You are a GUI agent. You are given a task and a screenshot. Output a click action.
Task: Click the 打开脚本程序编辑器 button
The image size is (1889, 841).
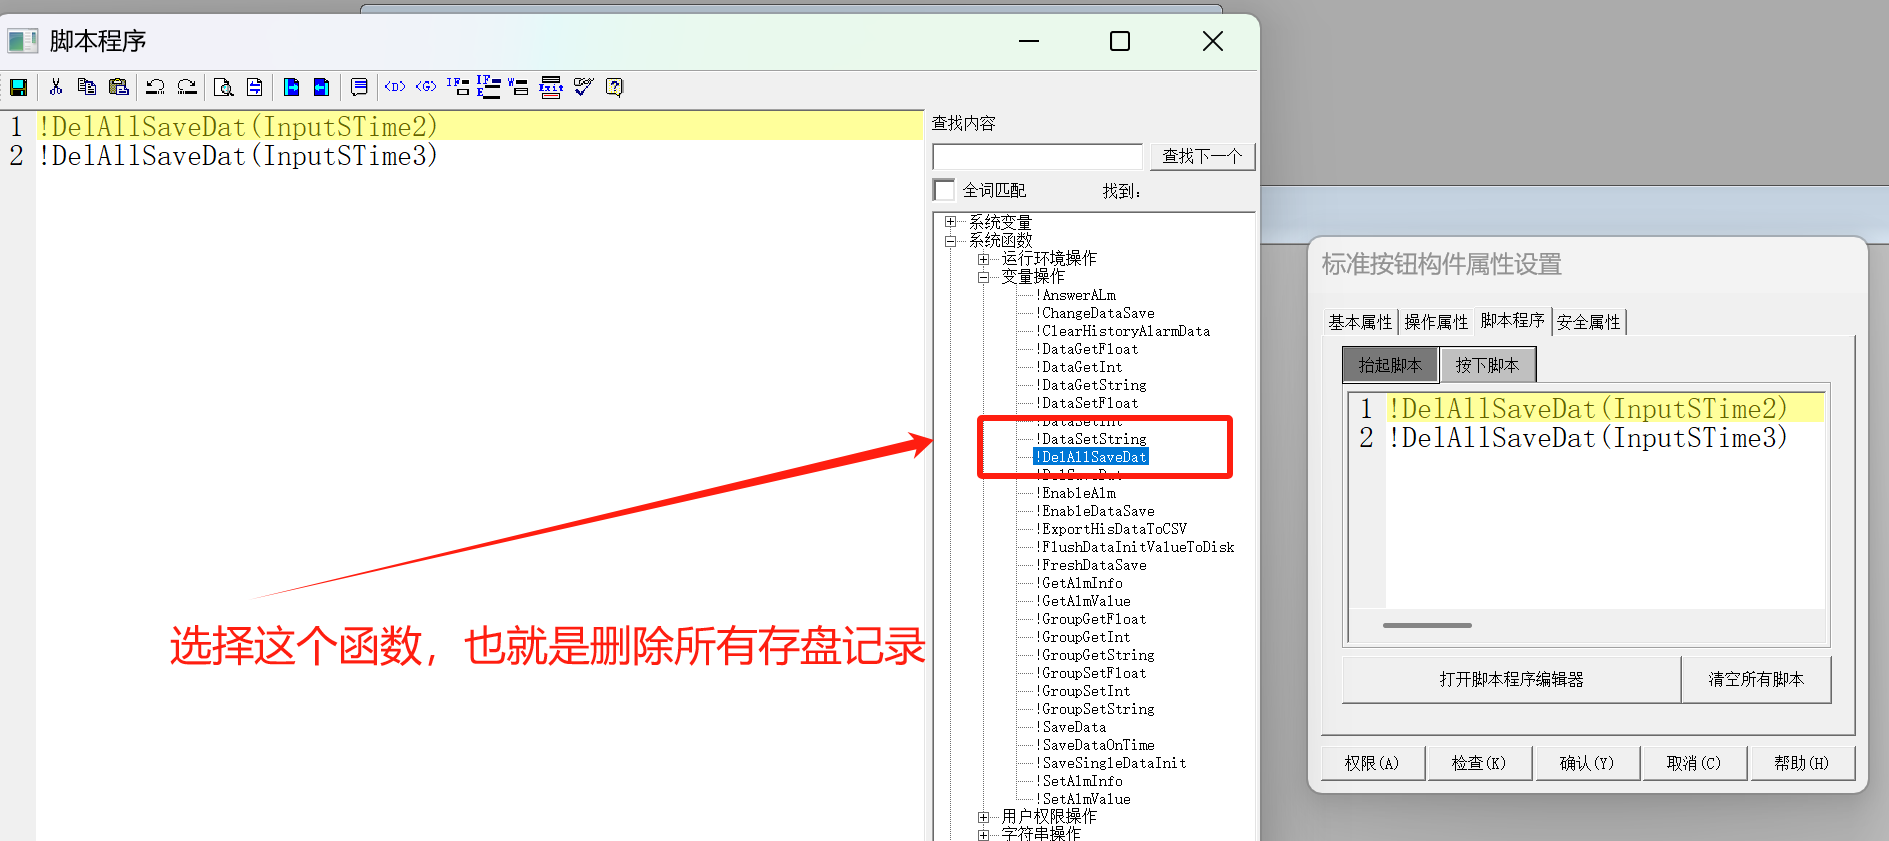click(x=1511, y=679)
